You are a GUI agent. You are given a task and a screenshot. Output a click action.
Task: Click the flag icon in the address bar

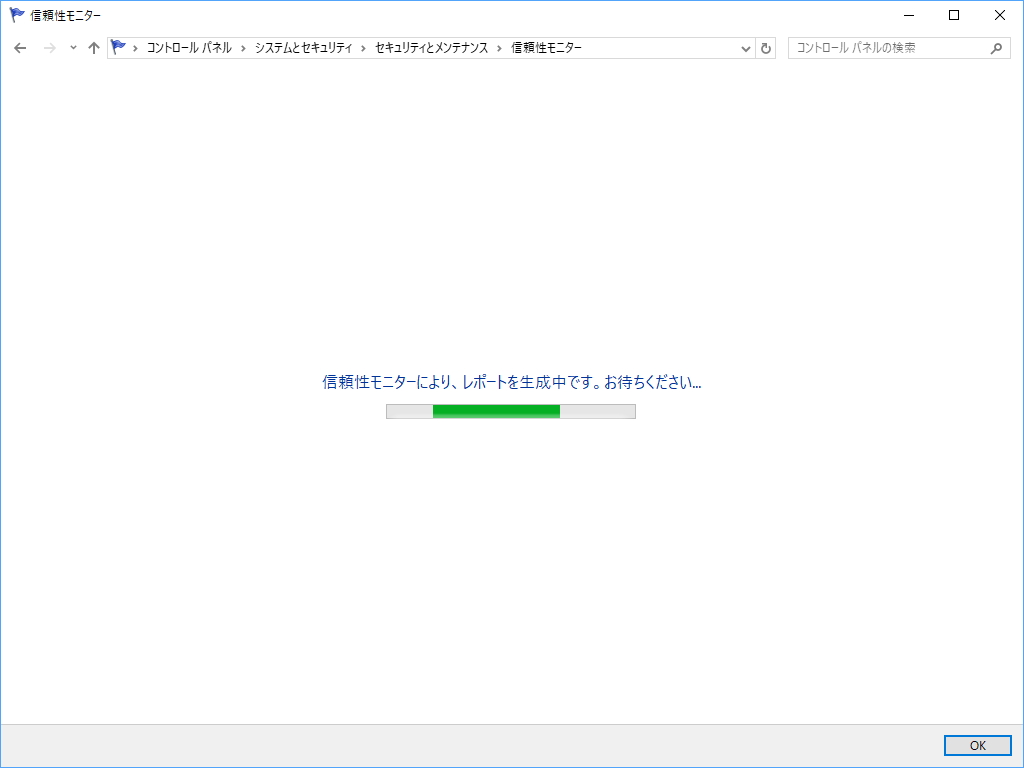tap(119, 46)
